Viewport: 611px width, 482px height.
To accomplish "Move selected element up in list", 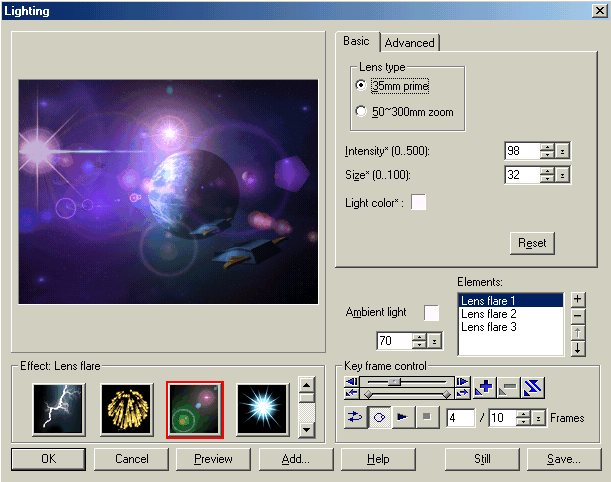I will click(x=577, y=332).
